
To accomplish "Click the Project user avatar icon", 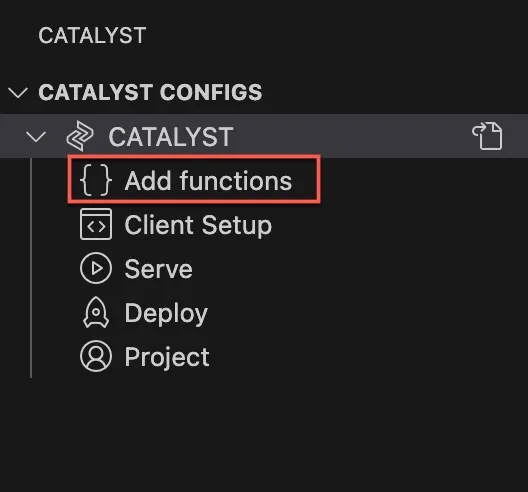I will [96, 356].
